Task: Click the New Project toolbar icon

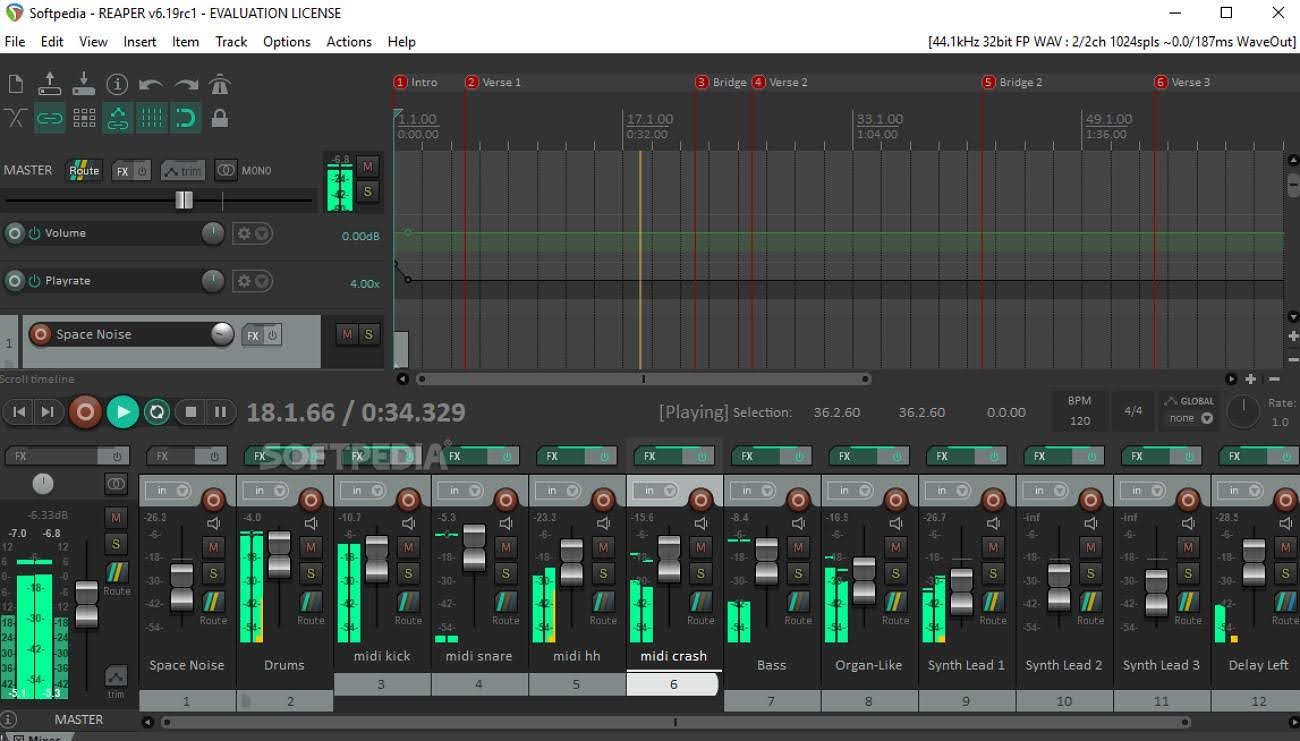Action: point(16,84)
